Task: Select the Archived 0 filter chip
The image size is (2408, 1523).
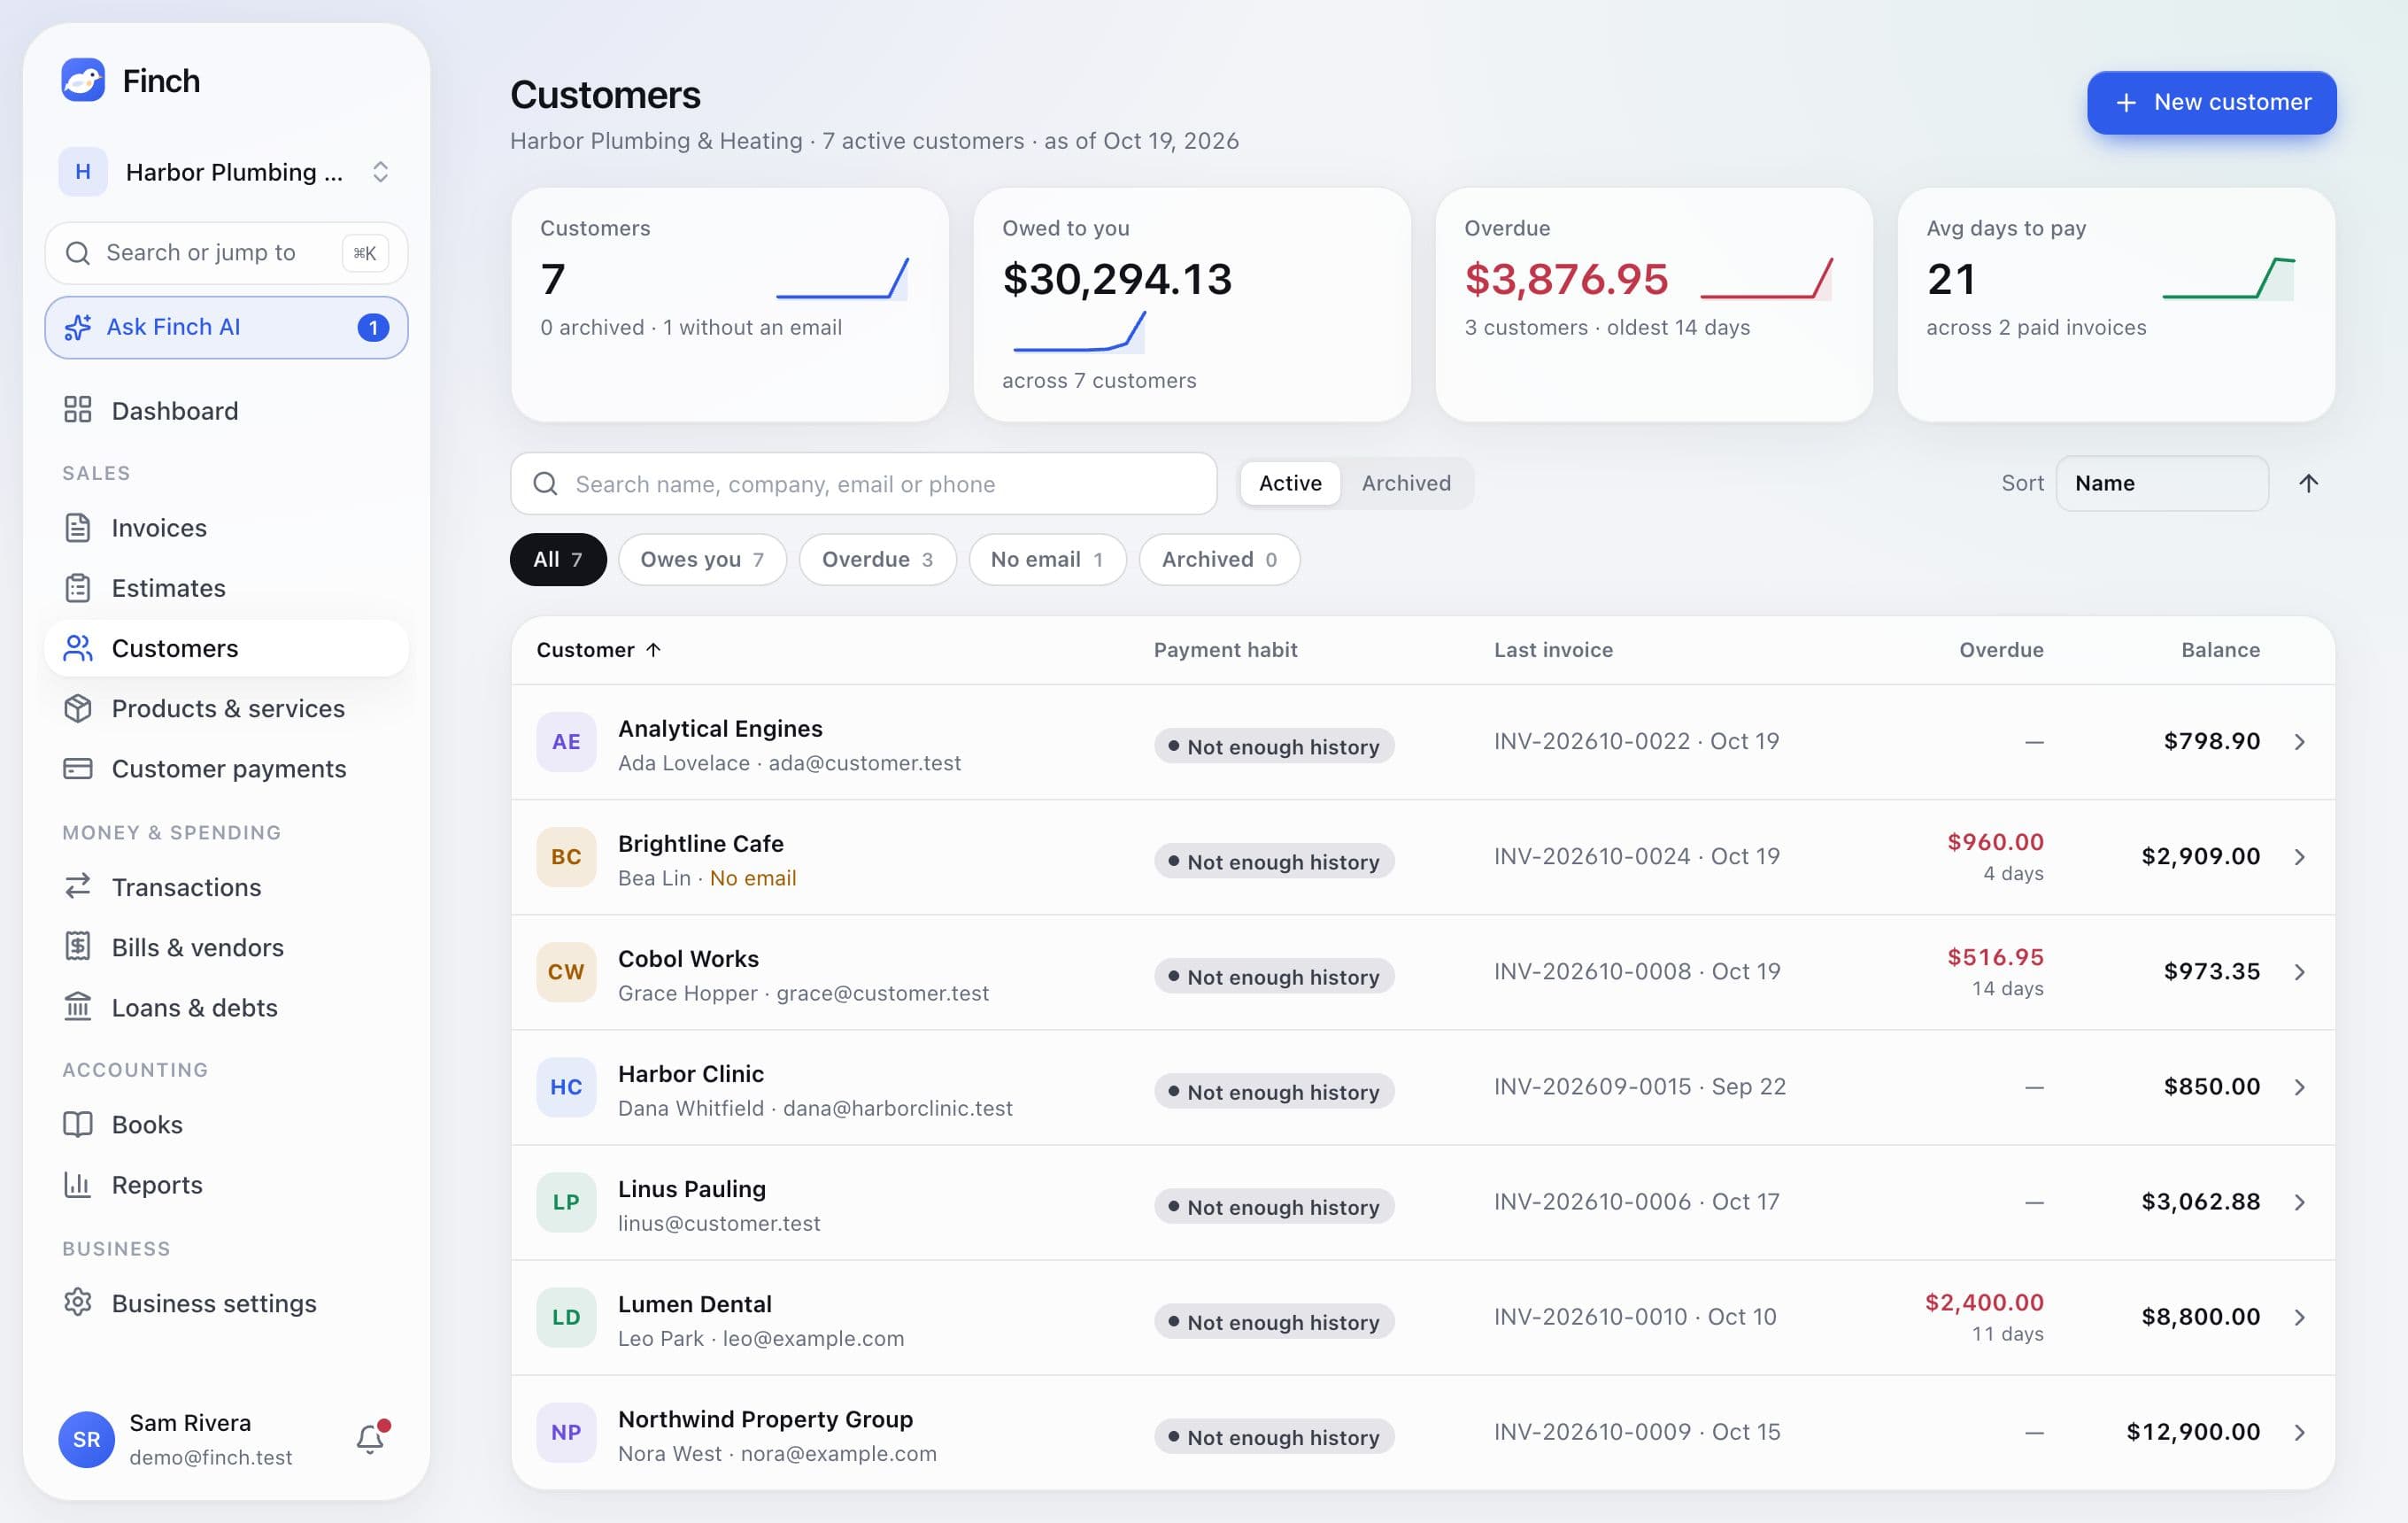Action: click(1219, 559)
